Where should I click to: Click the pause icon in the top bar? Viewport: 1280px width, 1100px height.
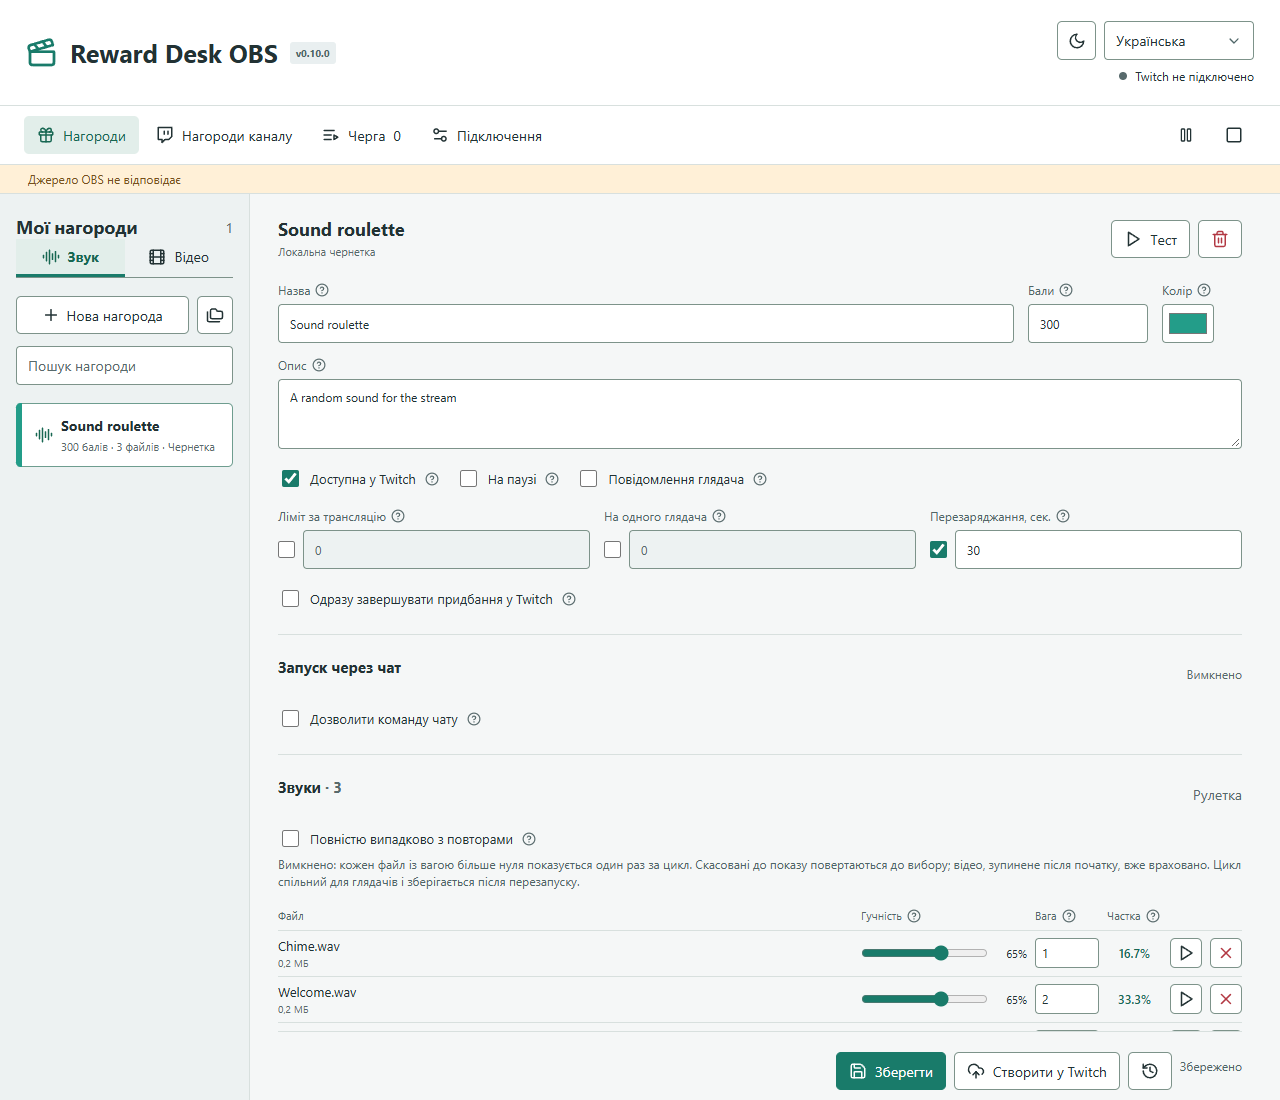click(1186, 135)
